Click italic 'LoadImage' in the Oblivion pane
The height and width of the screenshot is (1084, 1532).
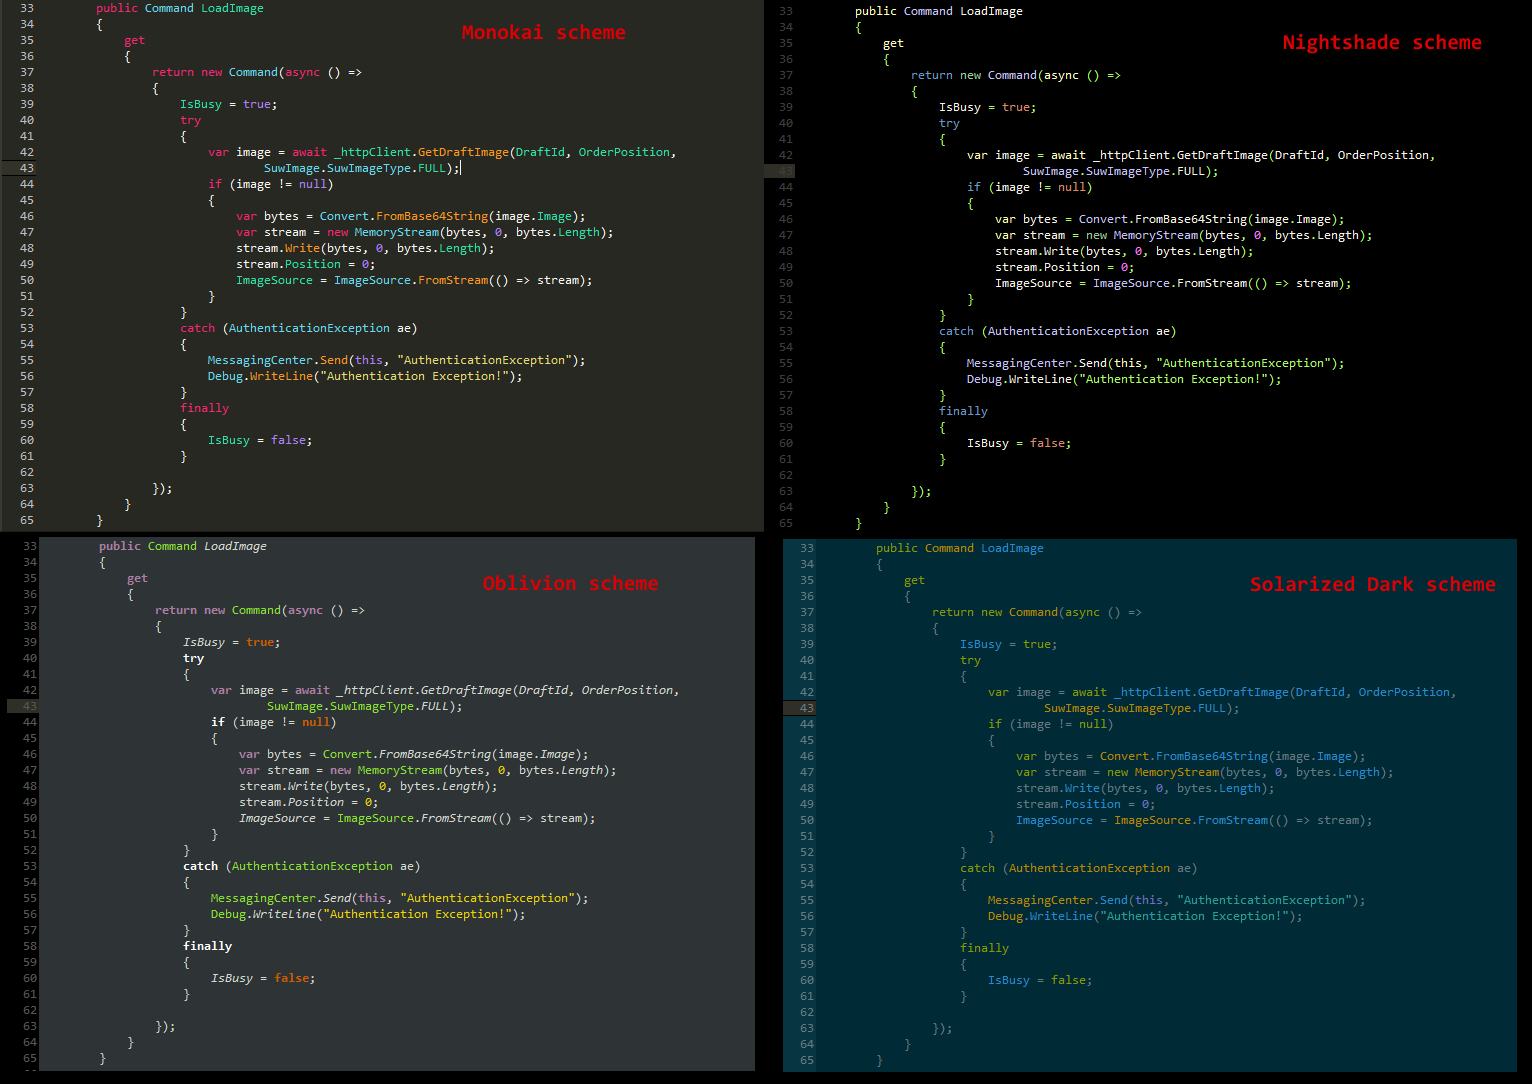pos(235,546)
